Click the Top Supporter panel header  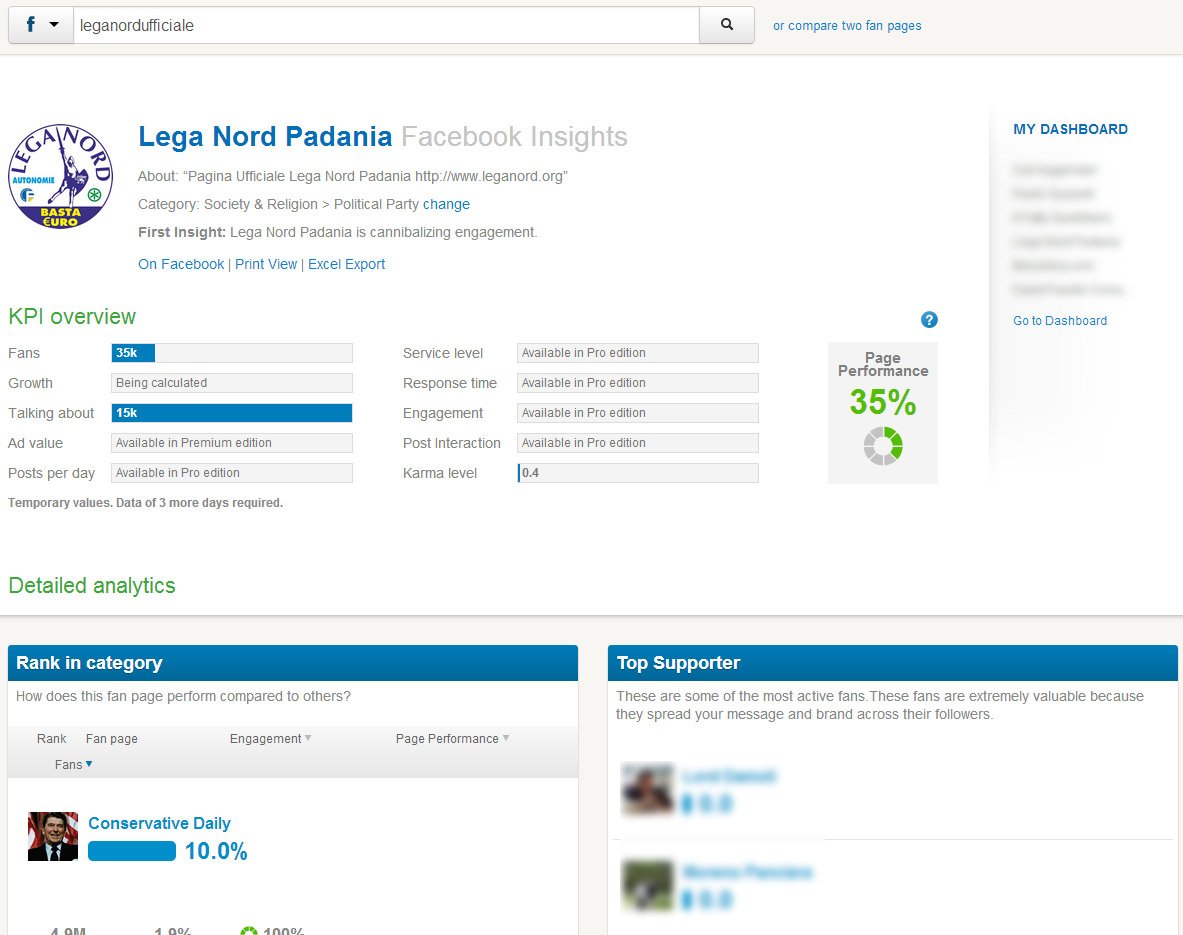click(x=893, y=663)
